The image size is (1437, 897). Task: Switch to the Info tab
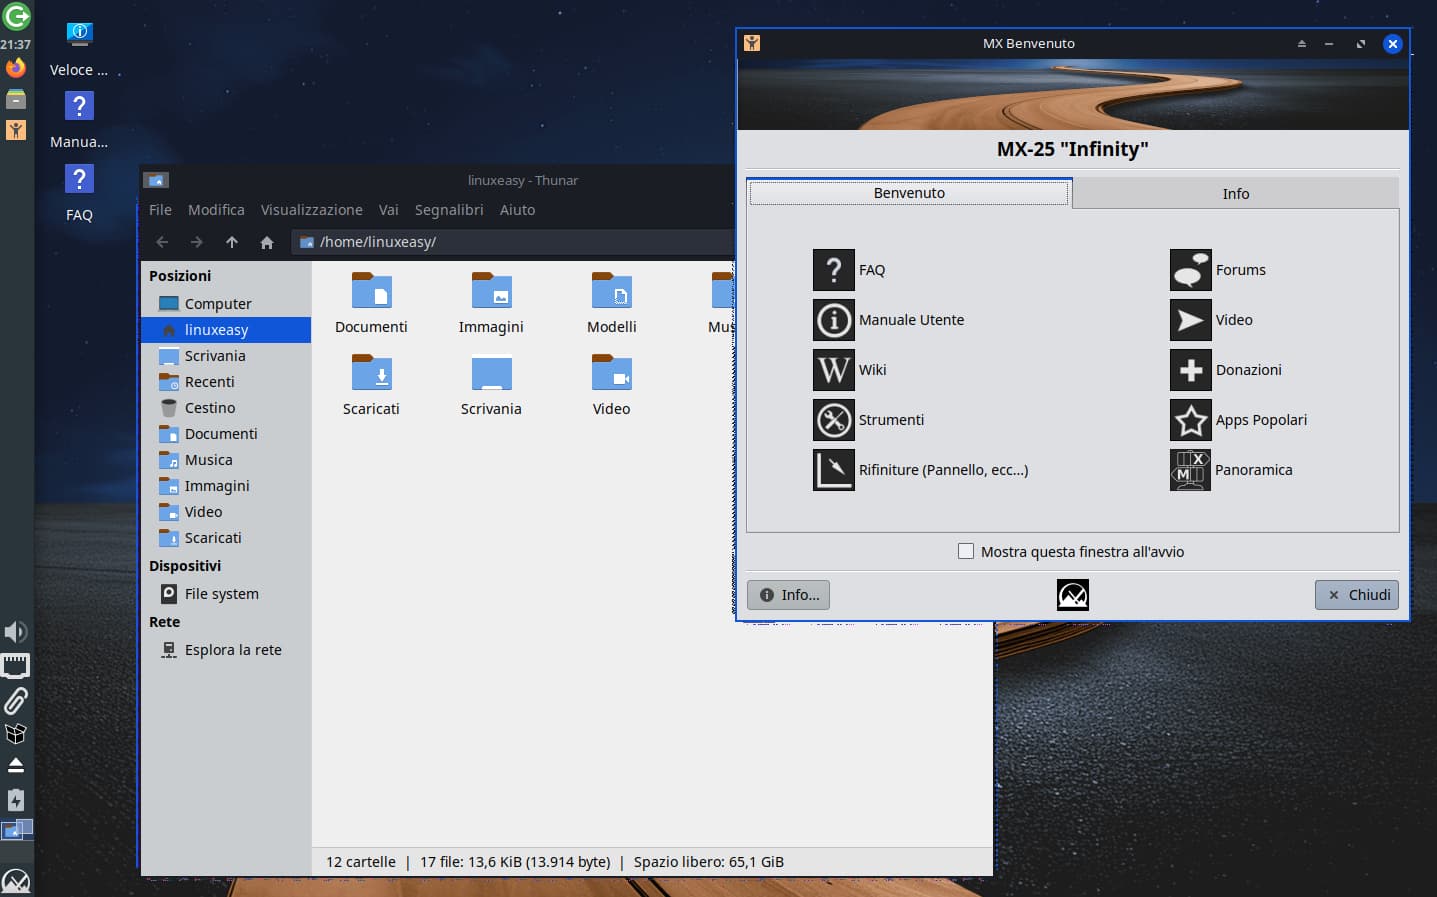click(x=1236, y=193)
